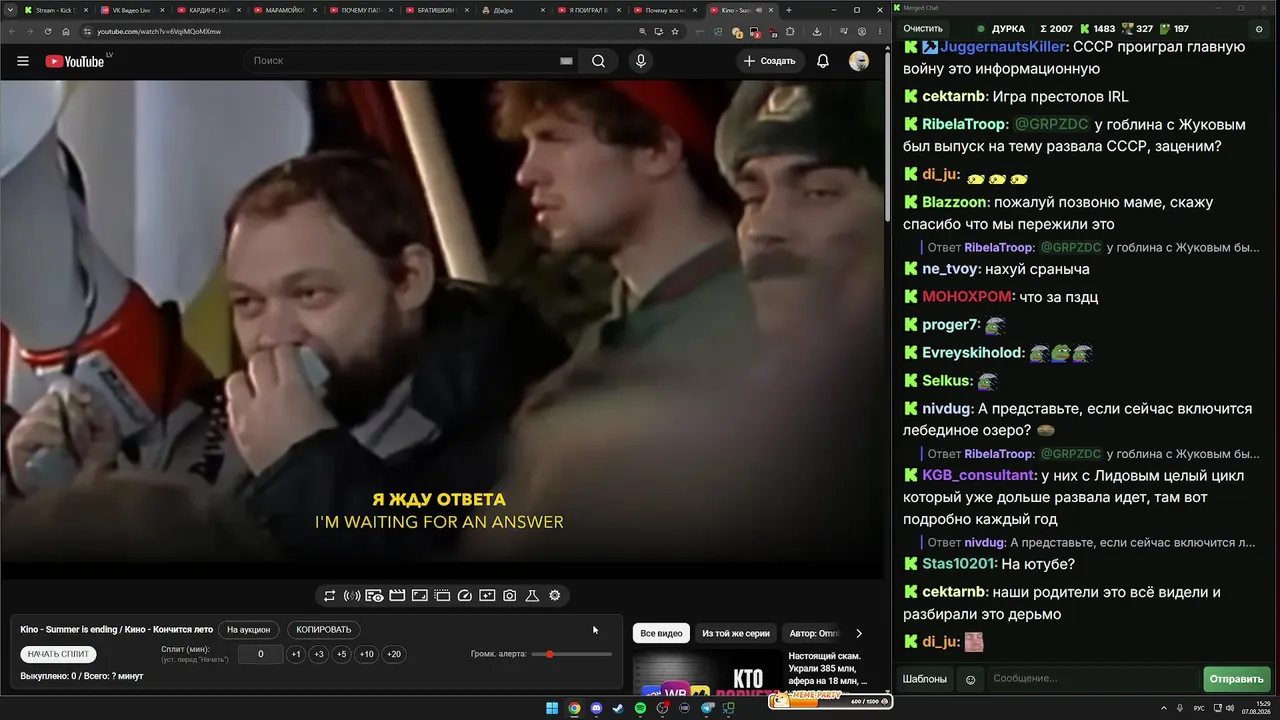The height and width of the screenshot is (720, 1280).
Task: Click the Отправить send button
Action: pos(1237,679)
